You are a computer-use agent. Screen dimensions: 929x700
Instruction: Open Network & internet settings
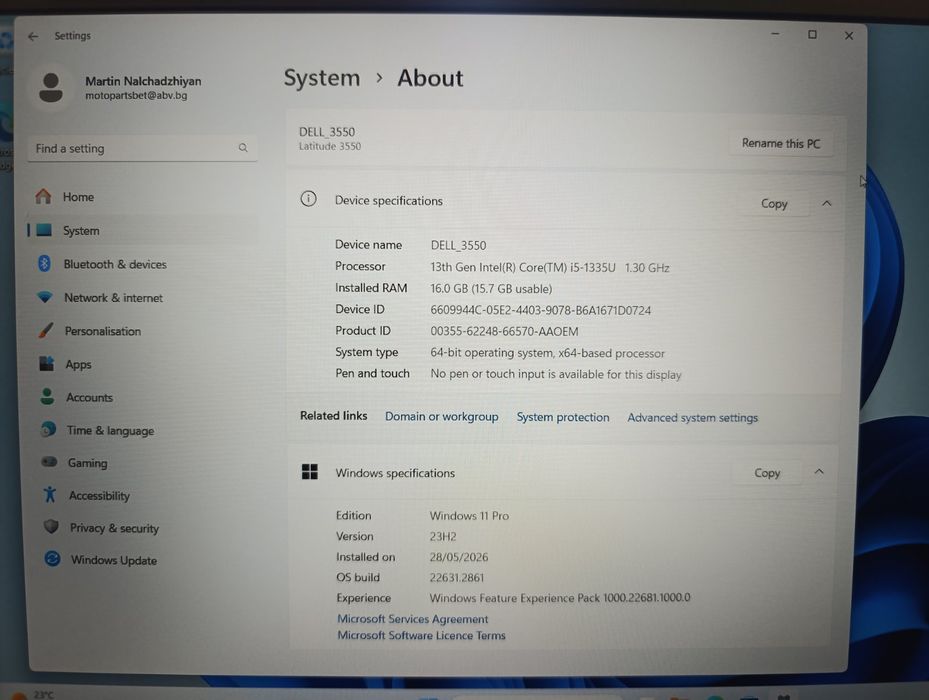tap(142, 298)
